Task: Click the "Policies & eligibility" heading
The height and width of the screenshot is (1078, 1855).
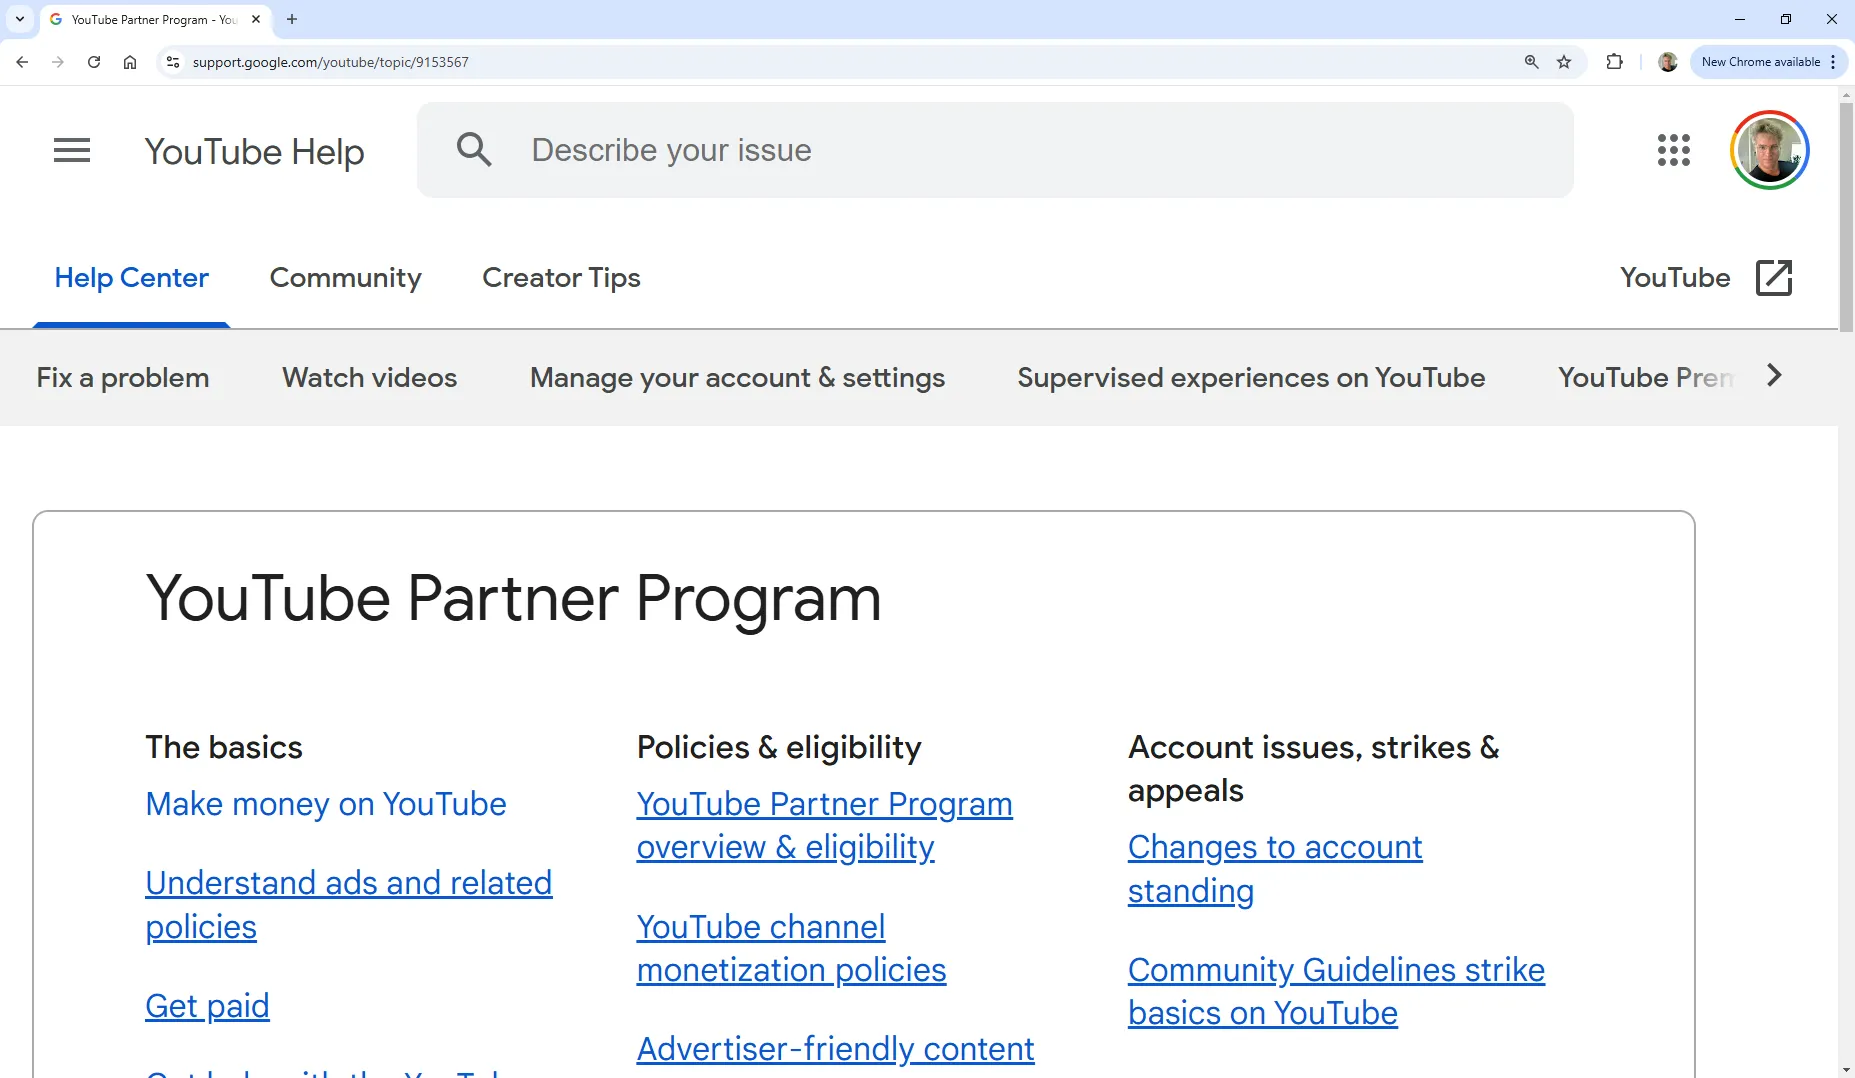Action: (779, 748)
